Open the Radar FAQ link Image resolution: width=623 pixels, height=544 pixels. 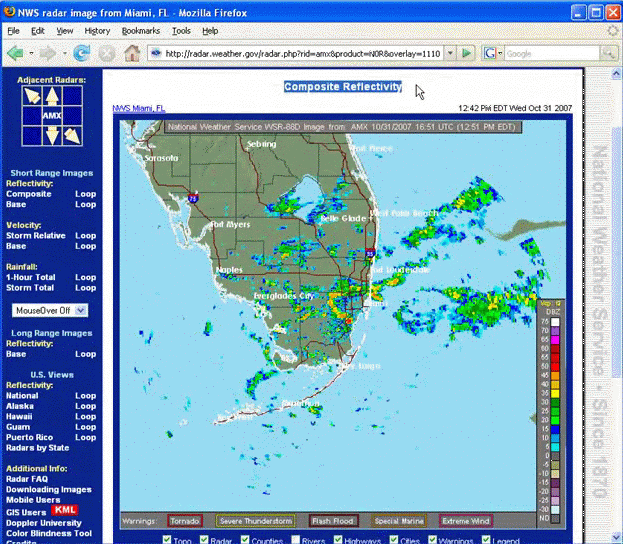coord(27,479)
